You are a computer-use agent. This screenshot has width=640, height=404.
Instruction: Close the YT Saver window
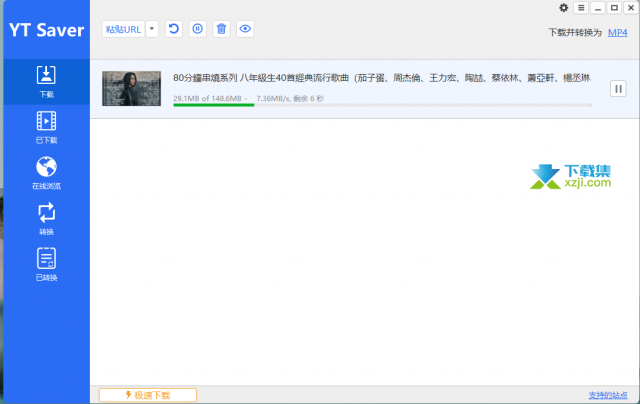pyautogui.click(x=631, y=8)
